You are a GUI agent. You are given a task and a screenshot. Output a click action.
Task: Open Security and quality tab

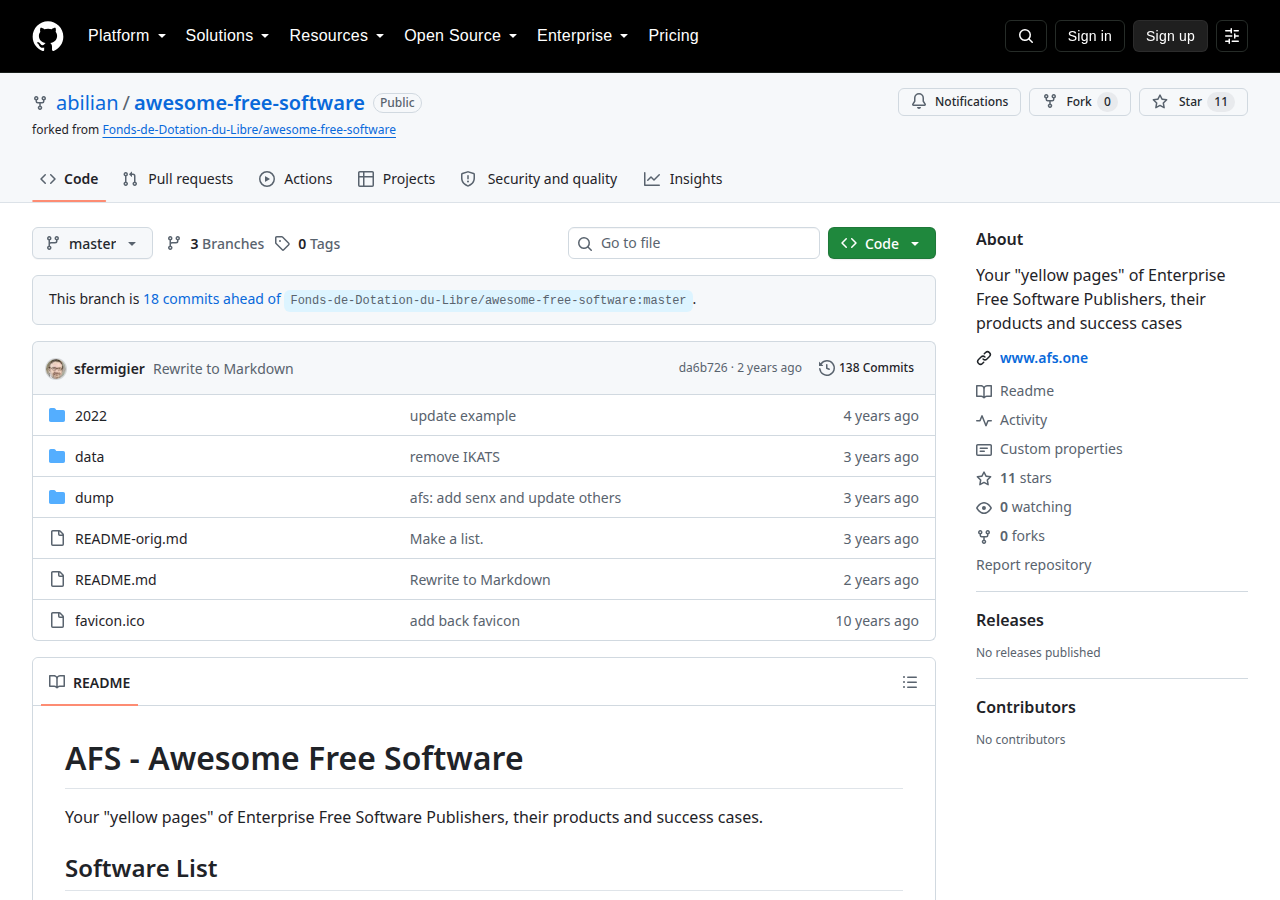[539, 179]
